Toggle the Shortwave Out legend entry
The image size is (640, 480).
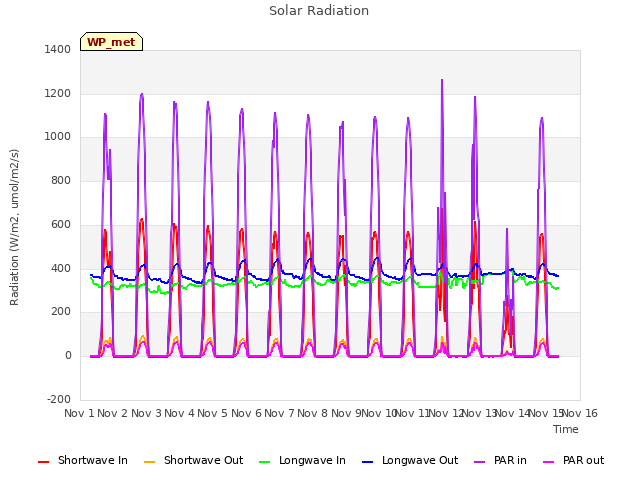click(x=193, y=460)
